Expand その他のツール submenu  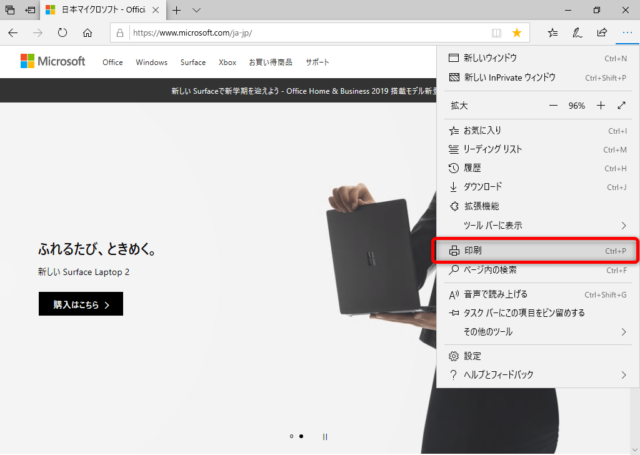538,332
